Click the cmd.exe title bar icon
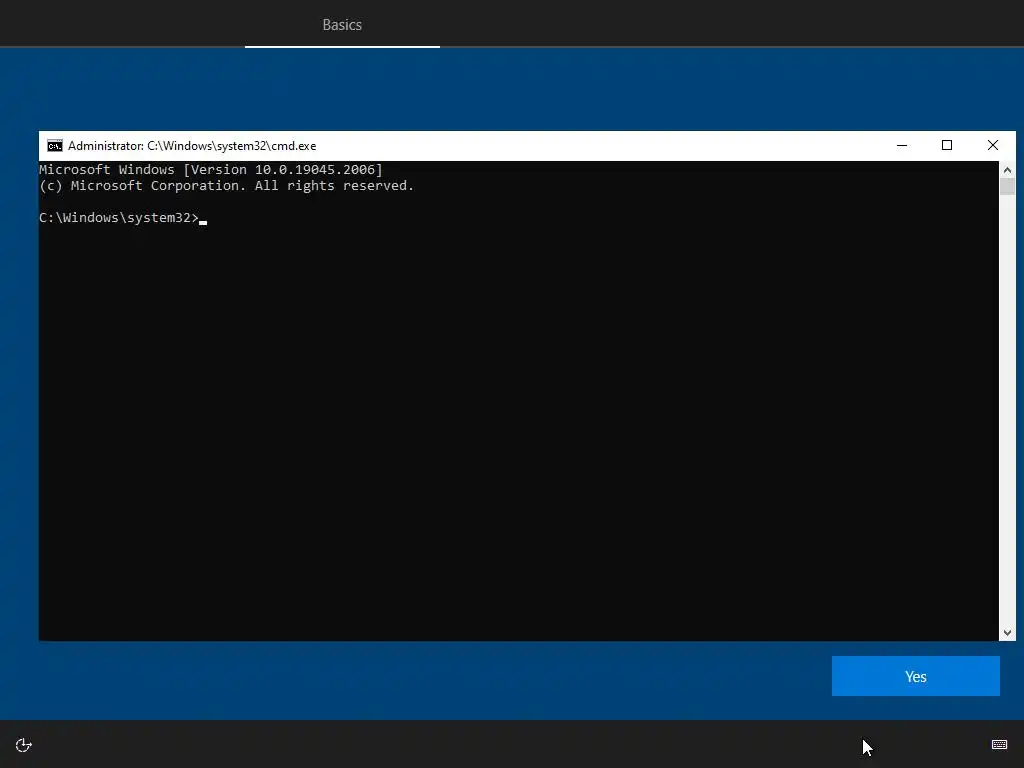Image resolution: width=1024 pixels, height=768 pixels. 55,146
